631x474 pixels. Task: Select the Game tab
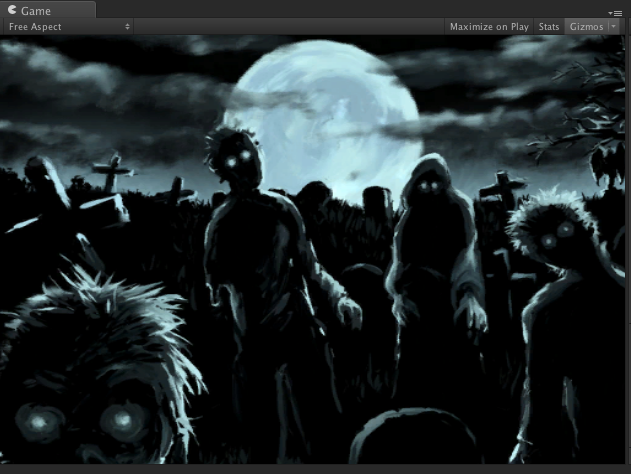pyautogui.click(x=47, y=10)
